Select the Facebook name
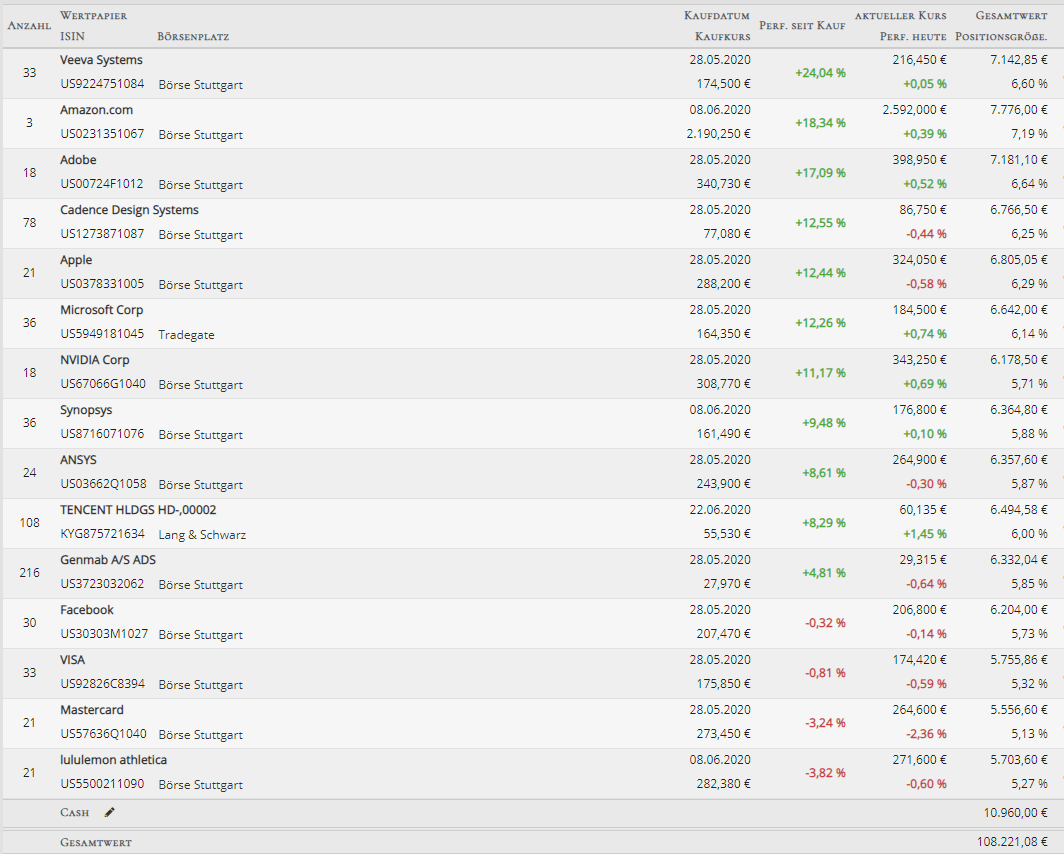This screenshot has height=854, width=1064. coord(87,610)
